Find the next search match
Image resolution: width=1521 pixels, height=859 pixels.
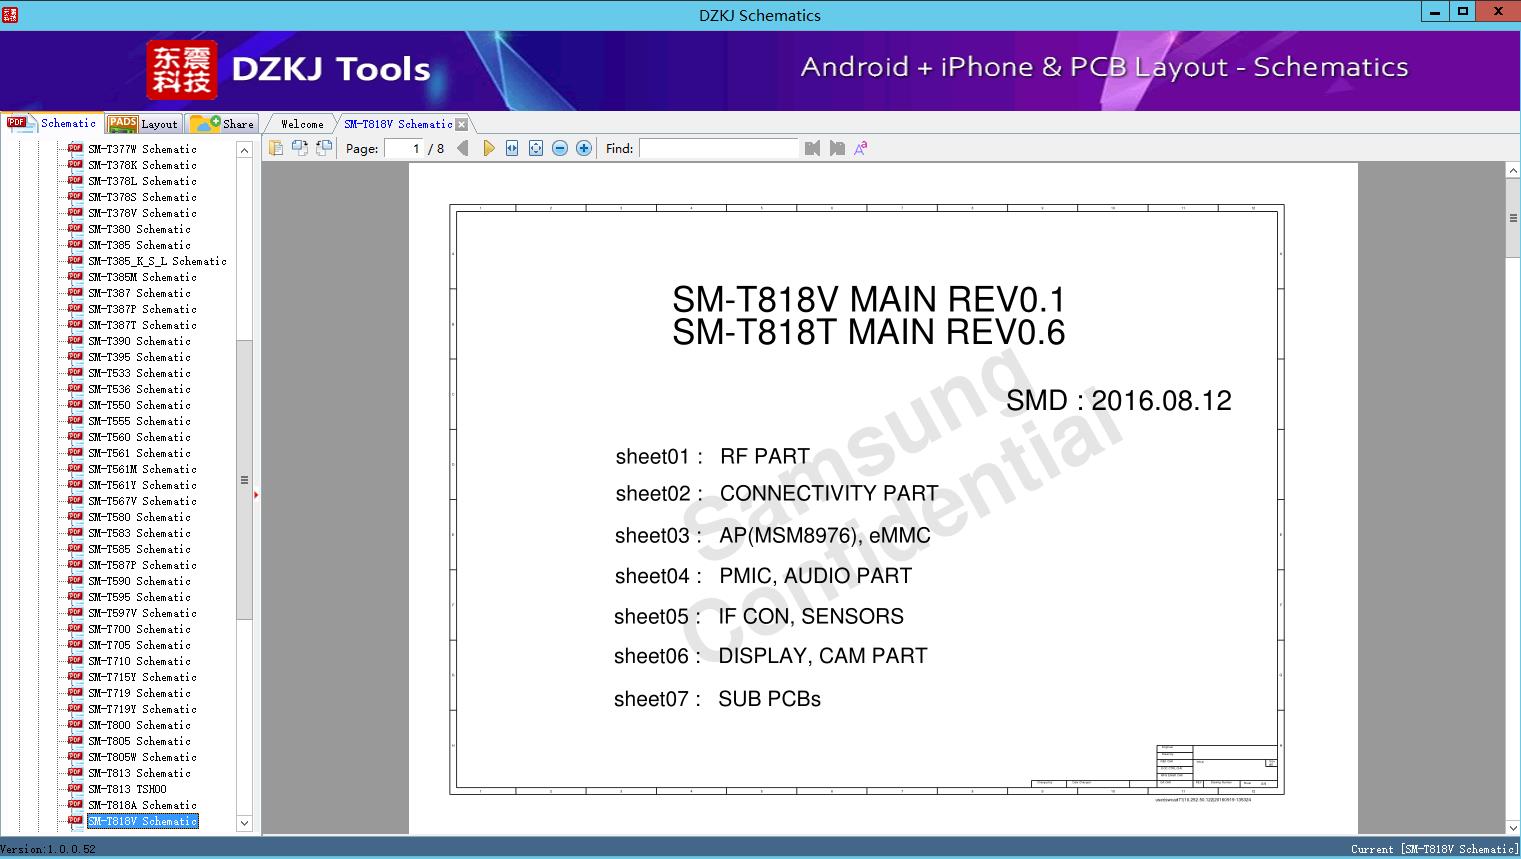click(837, 148)
